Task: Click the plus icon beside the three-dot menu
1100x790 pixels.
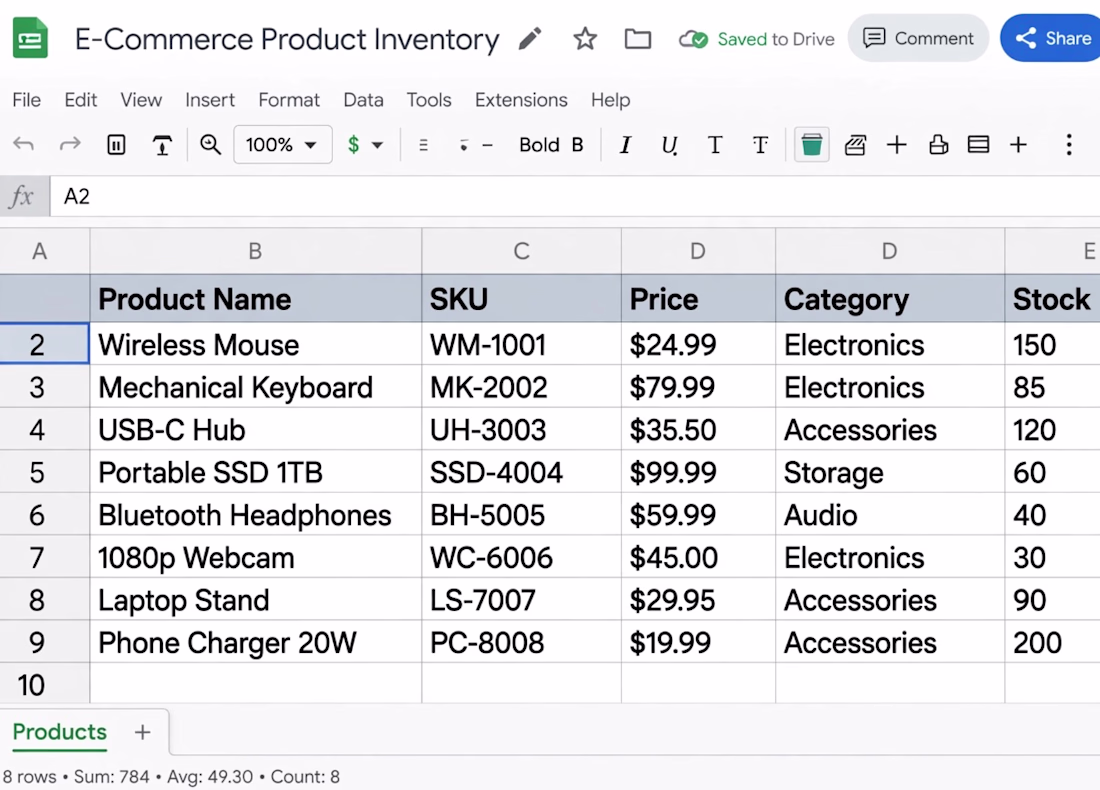Action: point(1018,145)
